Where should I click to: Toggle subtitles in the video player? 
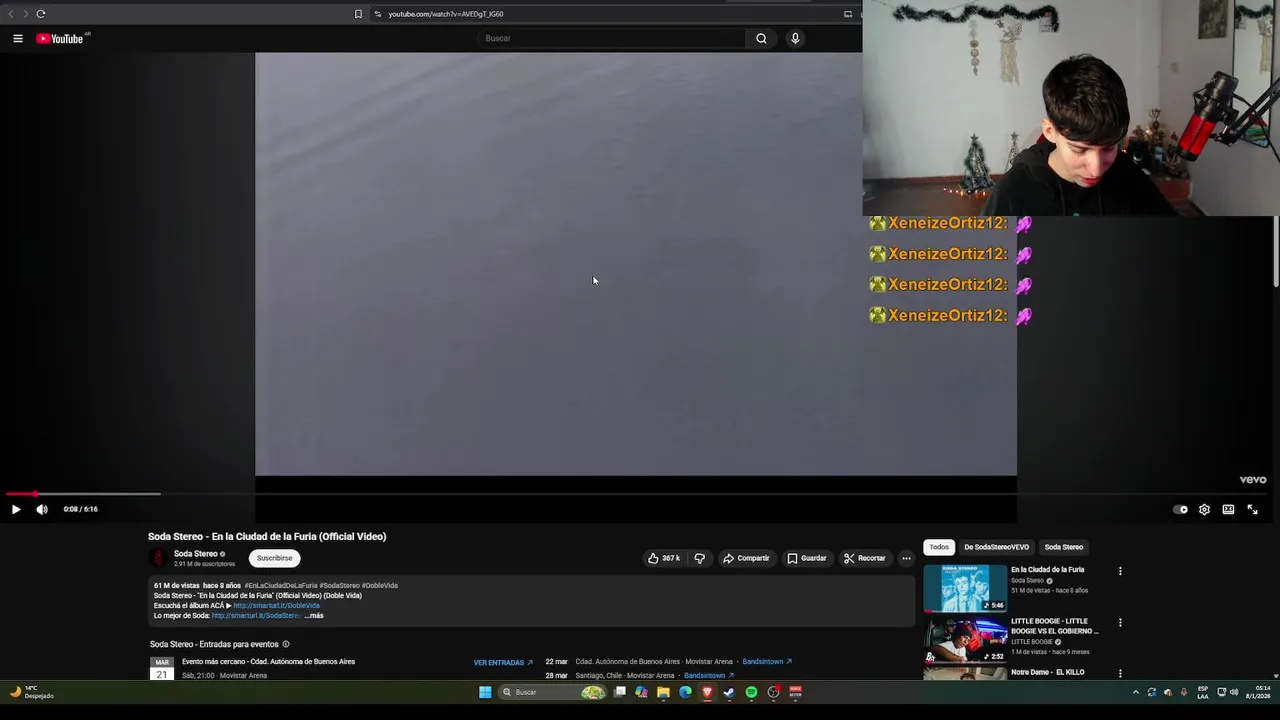pyautogui.click(x=1228, y=509)
